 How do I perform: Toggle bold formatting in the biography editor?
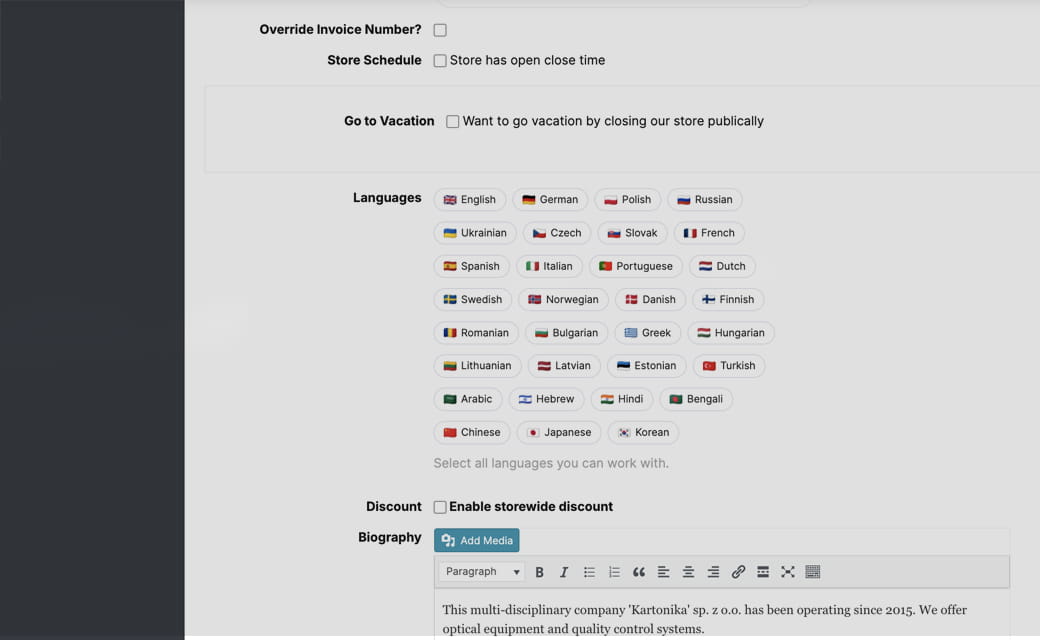coord(539,571)
